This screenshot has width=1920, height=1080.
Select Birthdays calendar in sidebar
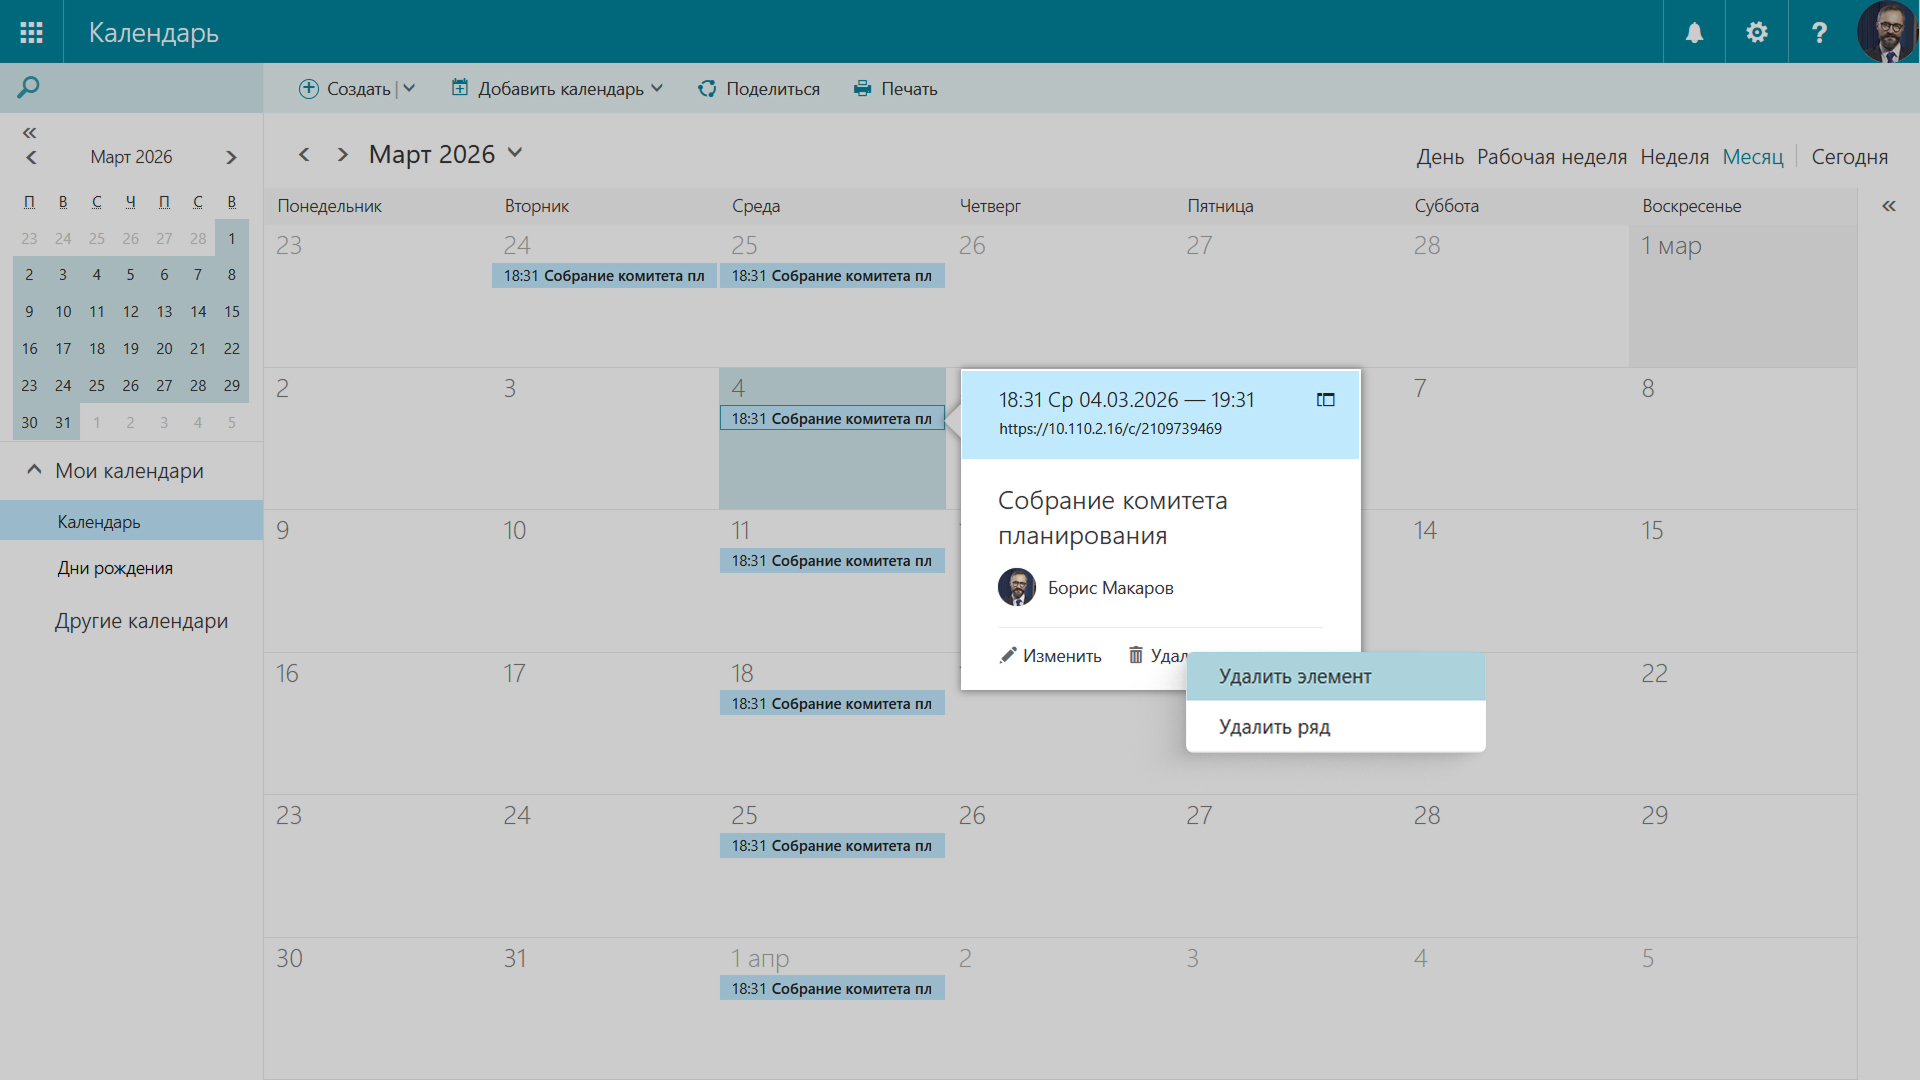(115, 568)
